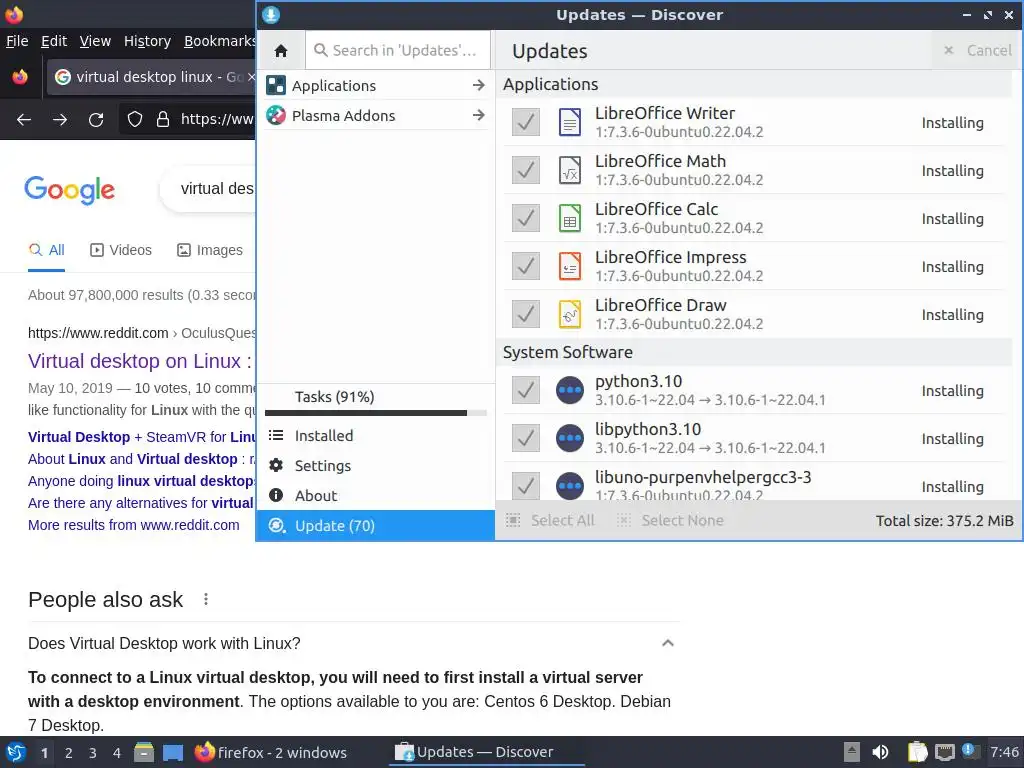This screenshot has width=1024, height=768.
Task: Toggle the python3.10 checkbox
Action: [x=526, y=391]
